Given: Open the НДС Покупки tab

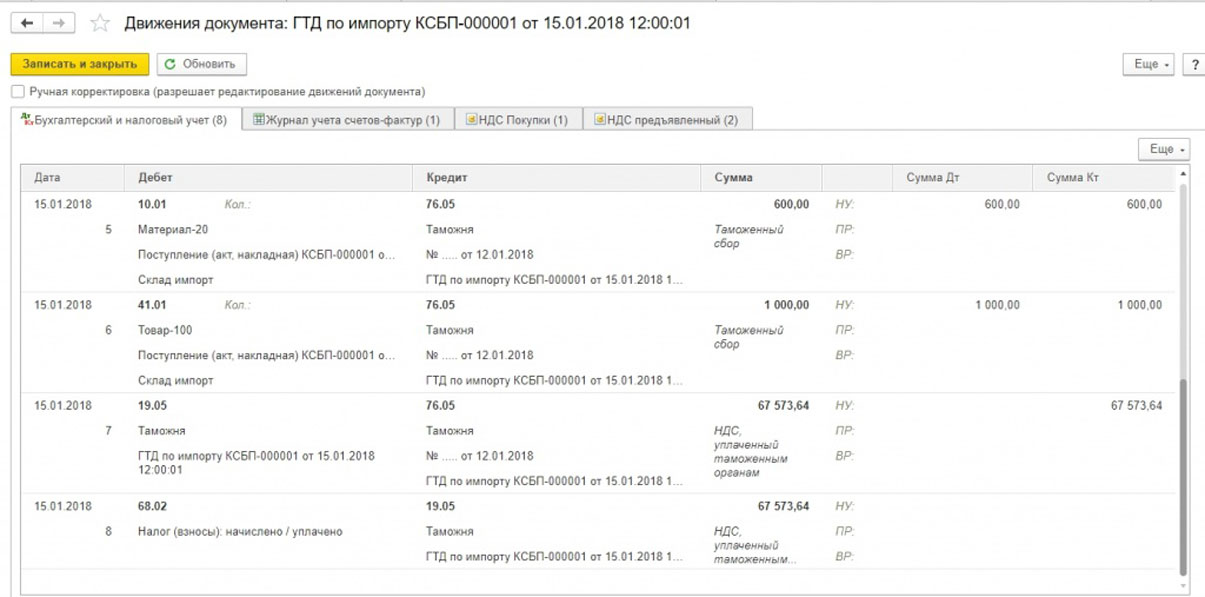Looking at the screenshot, I should coord(516,120).
